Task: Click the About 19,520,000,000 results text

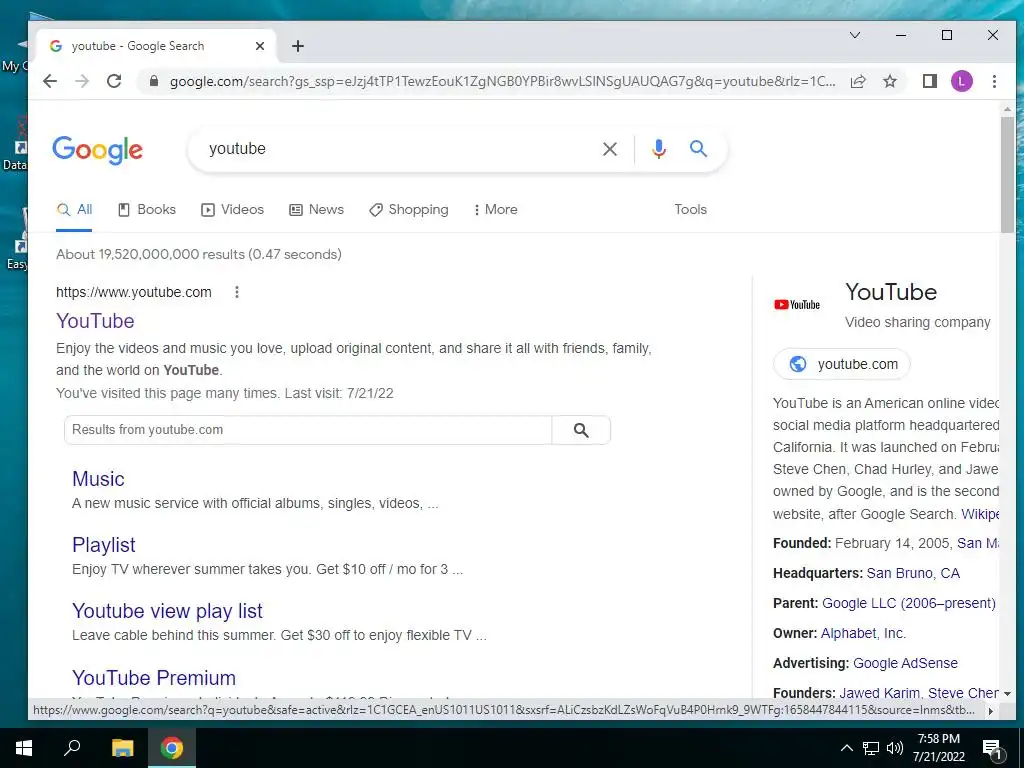Action: 199,255
